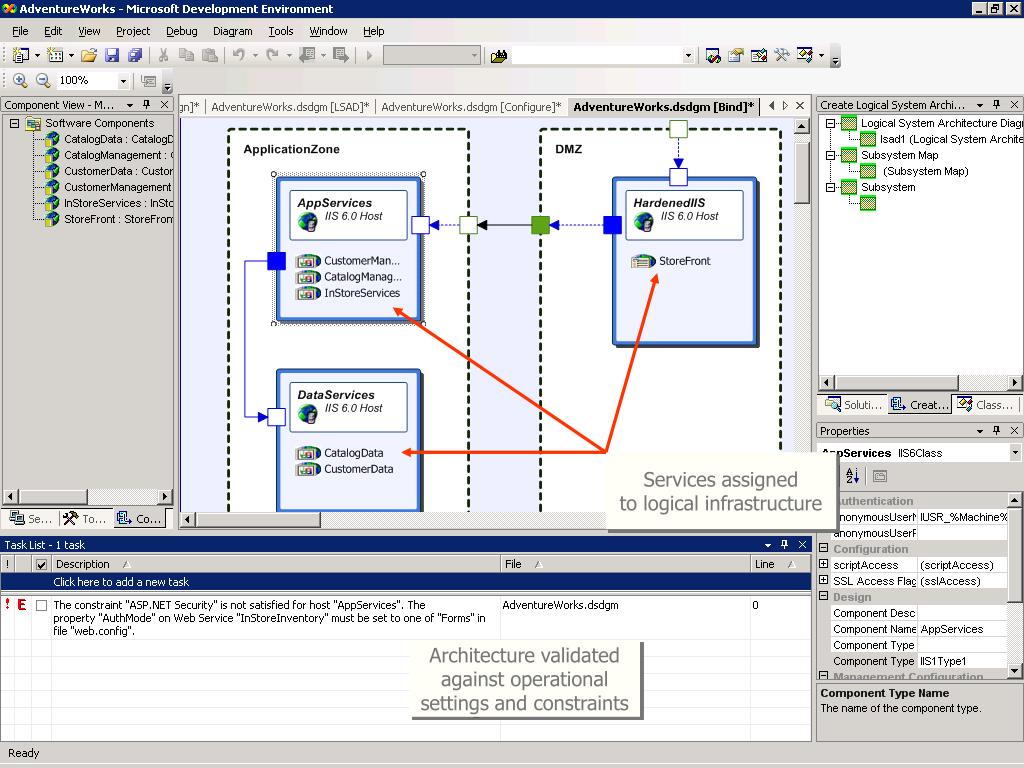Select the green endpoint on the DMZ boundary

541,225
